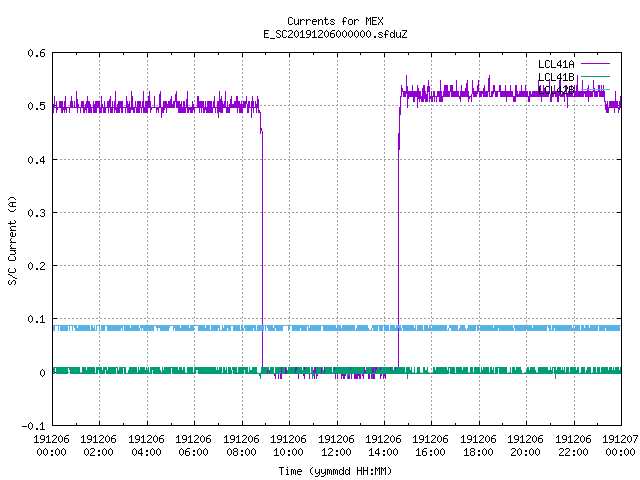
Task: Click the 191206 04:00 x-axis tick label
Action: pyautogui.click(x=146, y=446)
